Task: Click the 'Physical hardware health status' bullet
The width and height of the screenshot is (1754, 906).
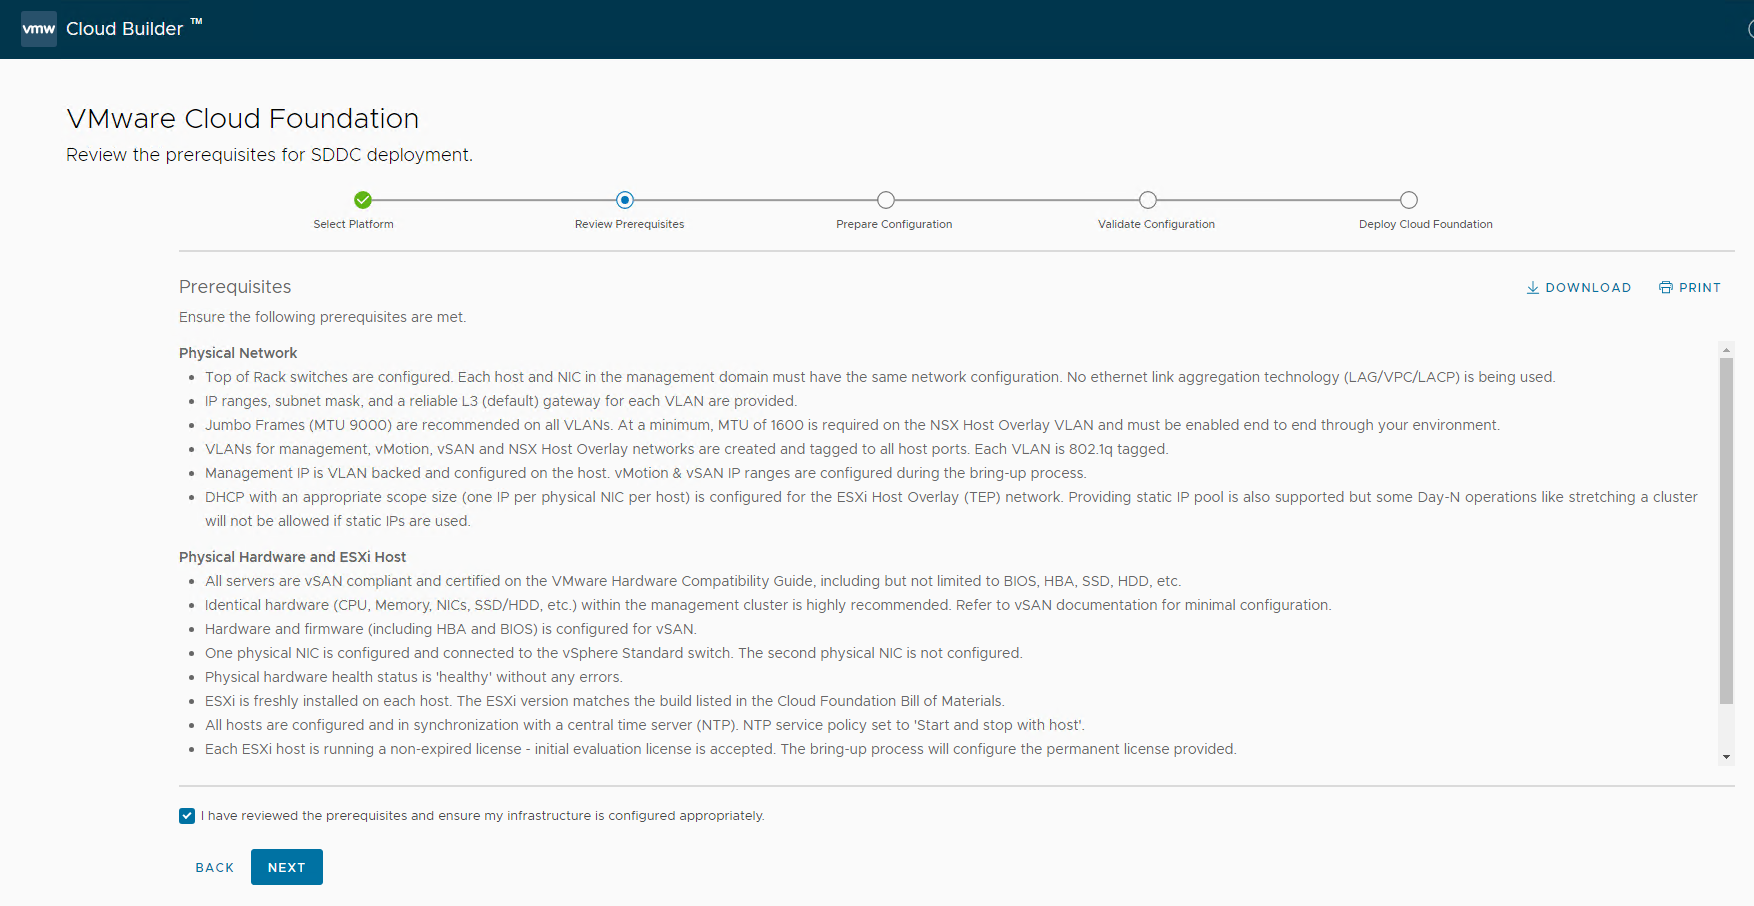Action: click(x=414, y=677)
